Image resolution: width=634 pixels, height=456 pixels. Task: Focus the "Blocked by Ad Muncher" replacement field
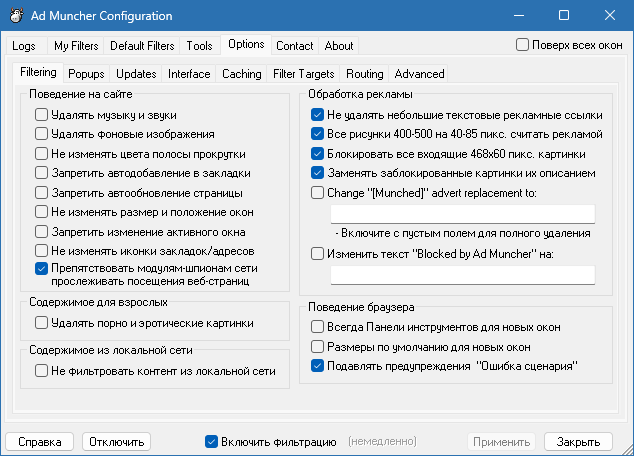coord(463,275)
